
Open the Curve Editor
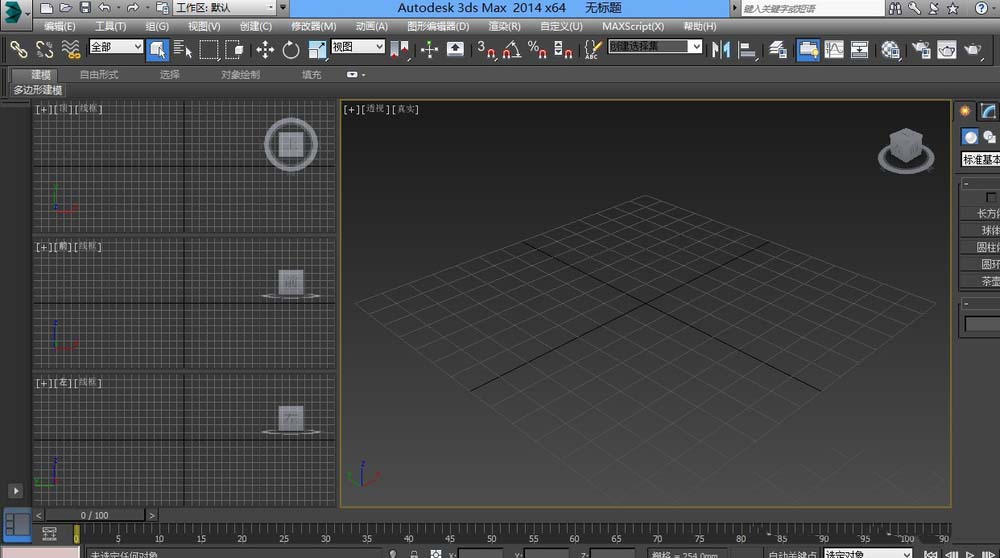click(834, 49)
